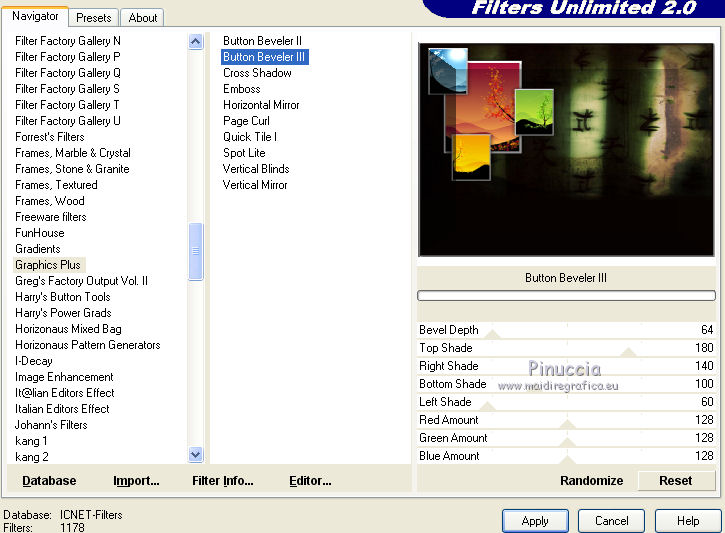Grab the category list scrollbar thumb

tap(196, 251)
